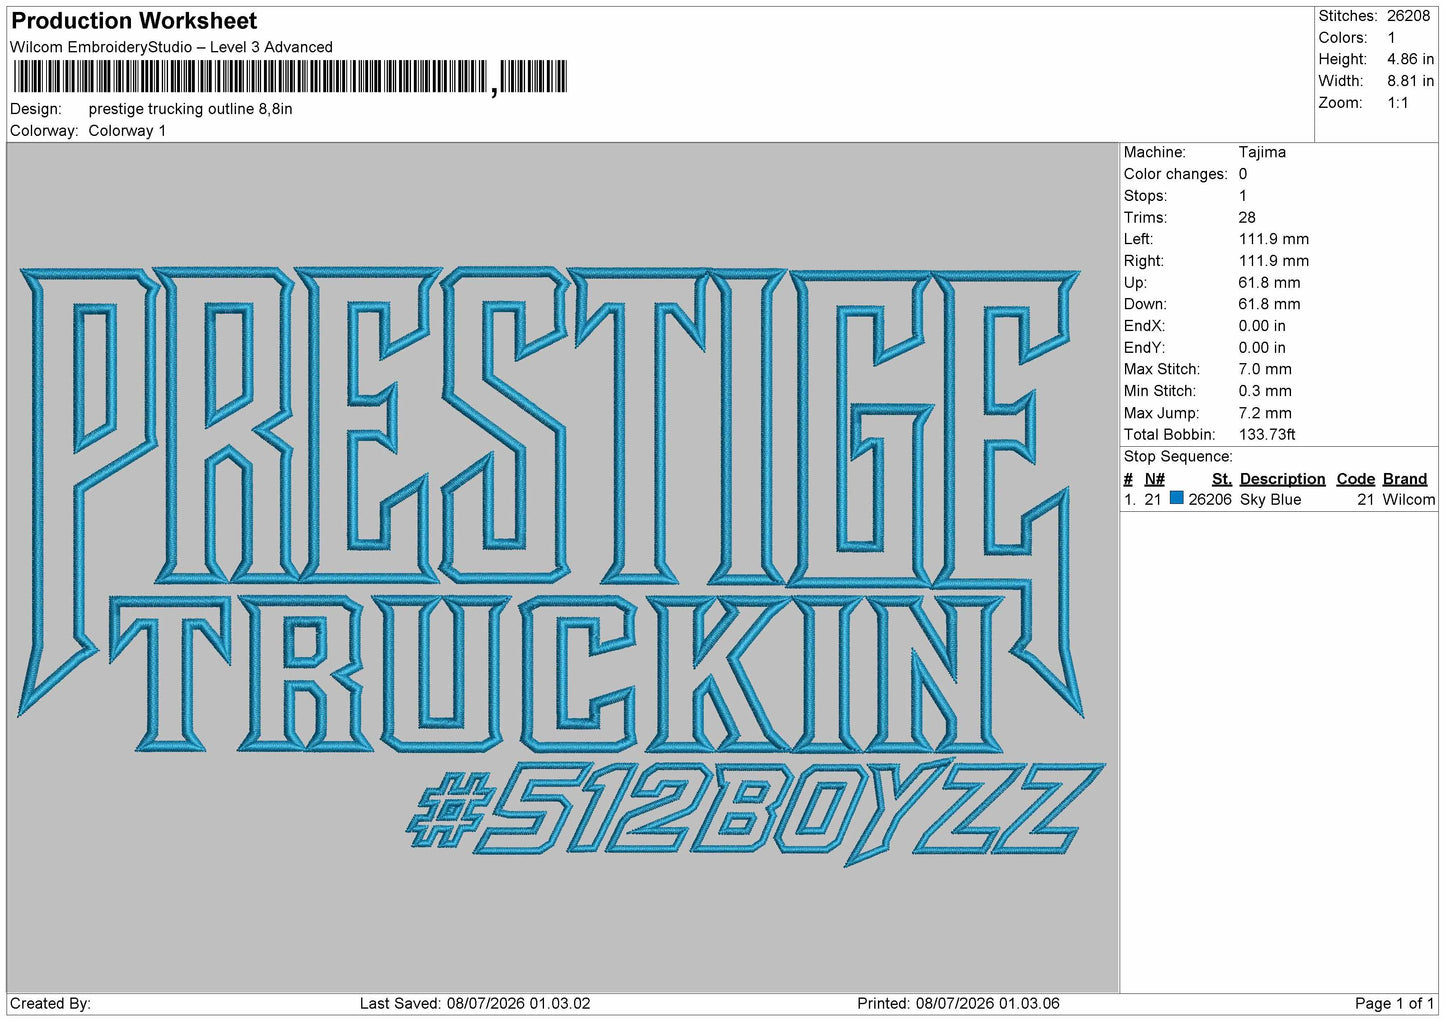Click the 'Printed' timestamp in footer

tap(958, 1004)
